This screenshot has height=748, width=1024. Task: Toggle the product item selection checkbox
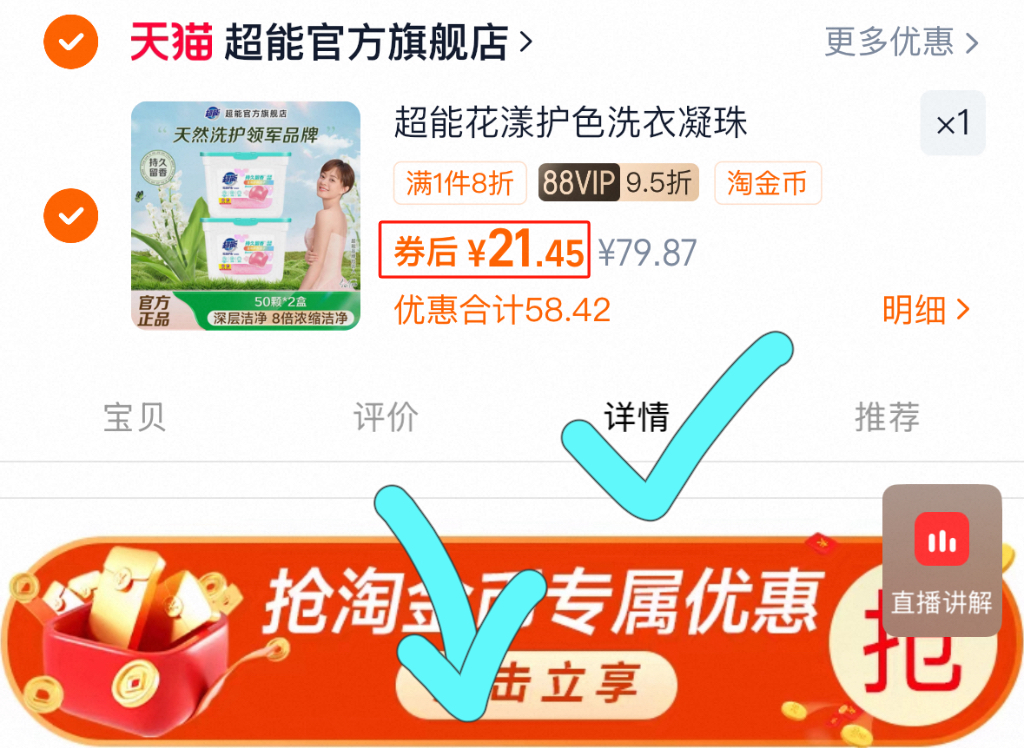coord(71,216)
